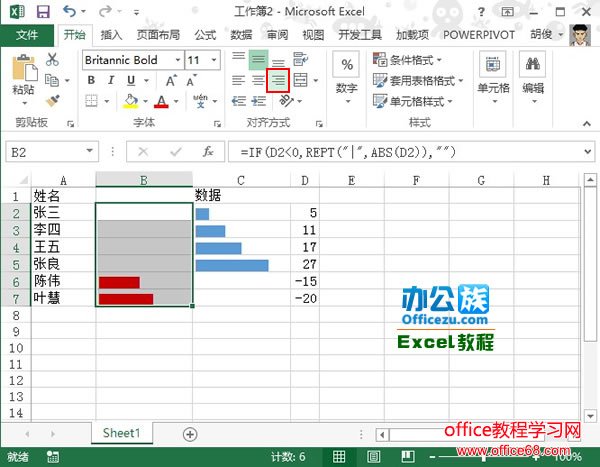
Task: Open the font name dropdown Britannic Bold
Action: [x=178, y=60]
